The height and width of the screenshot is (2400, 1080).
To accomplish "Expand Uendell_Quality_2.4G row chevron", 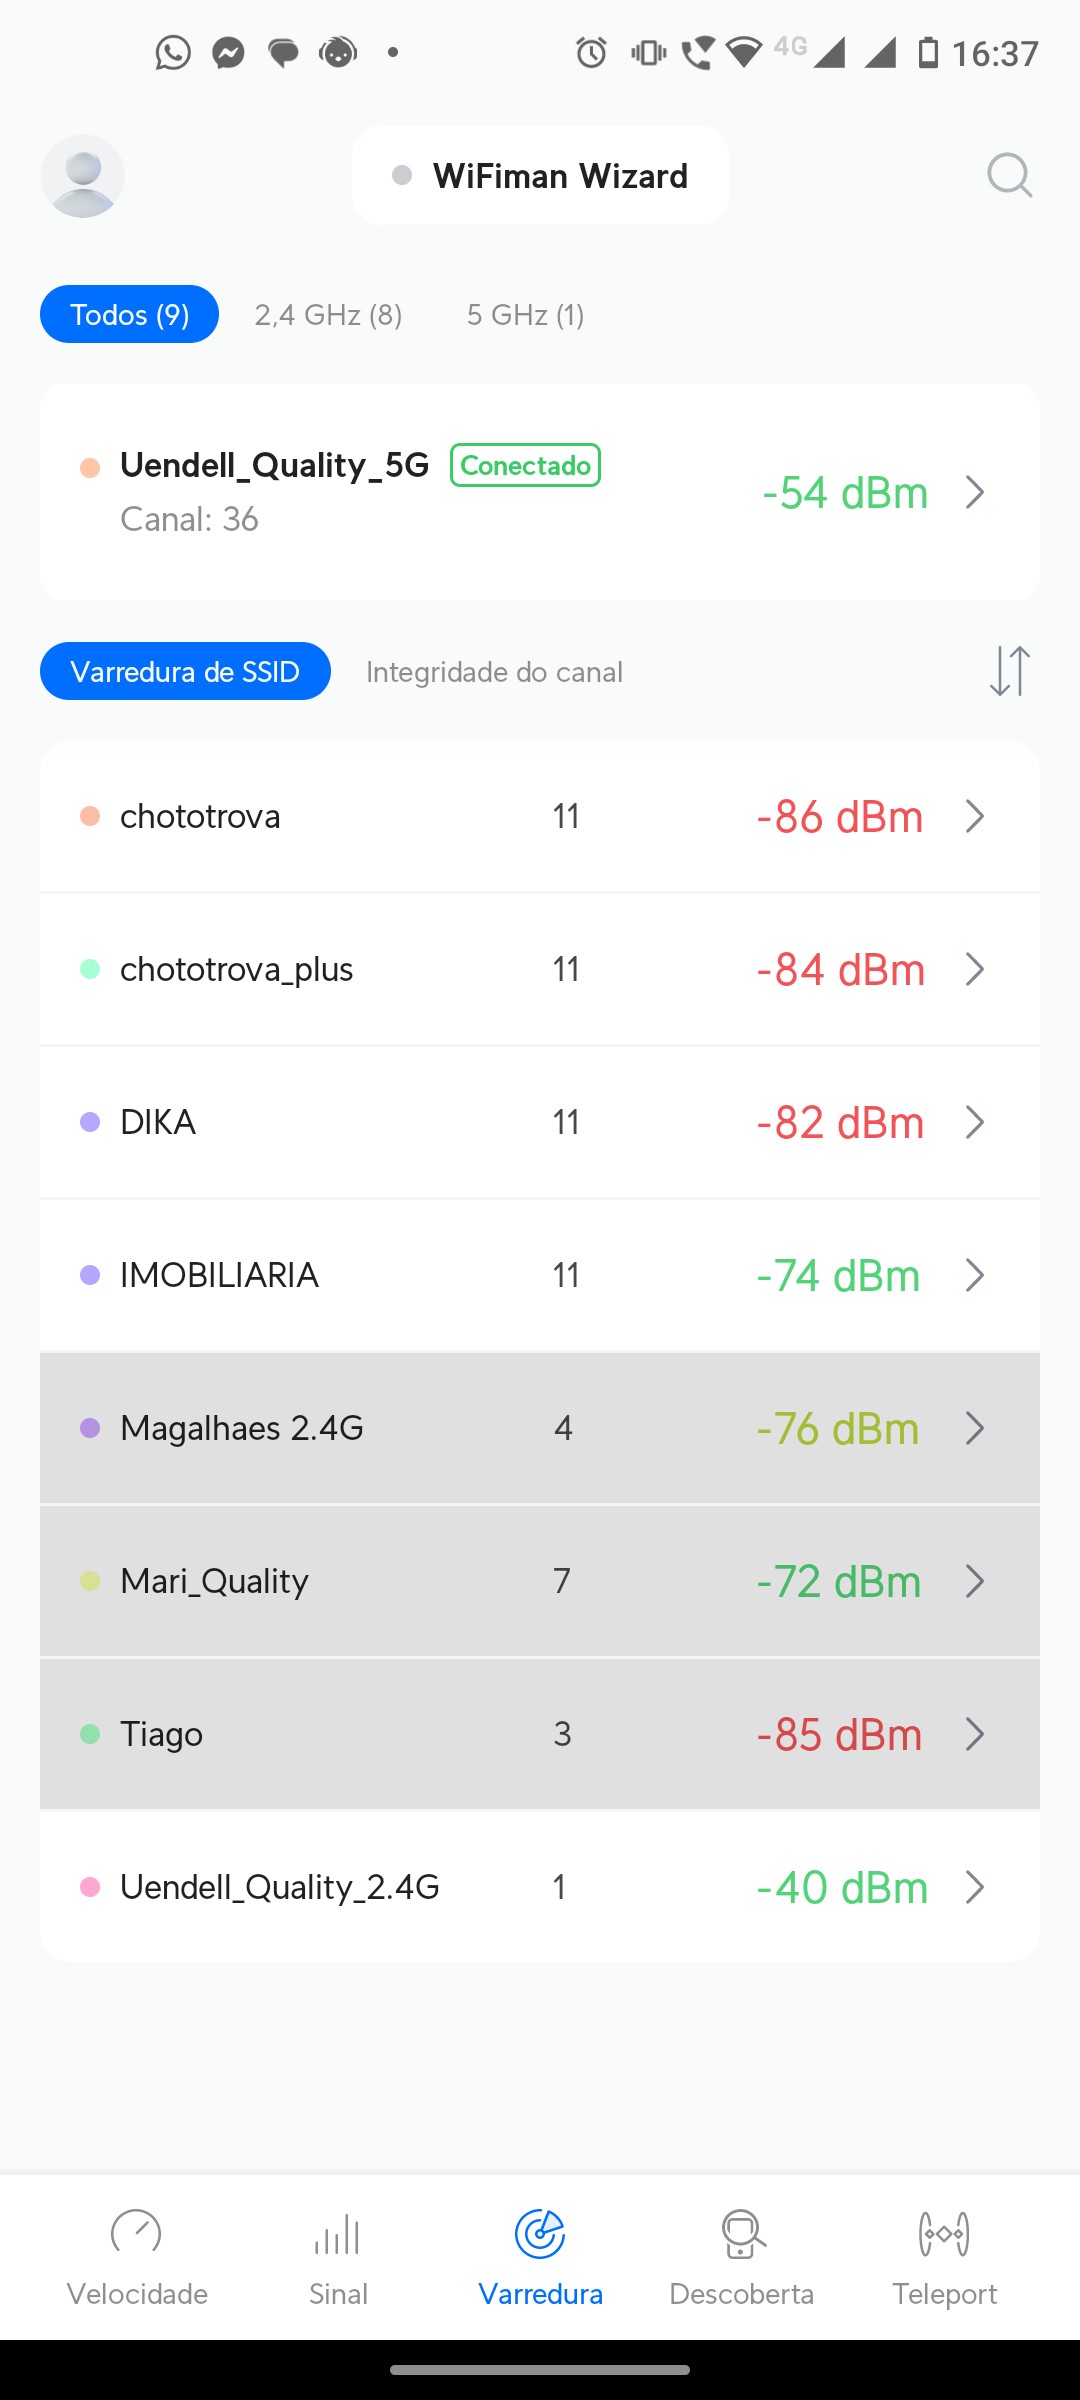I will point(975,1887).
